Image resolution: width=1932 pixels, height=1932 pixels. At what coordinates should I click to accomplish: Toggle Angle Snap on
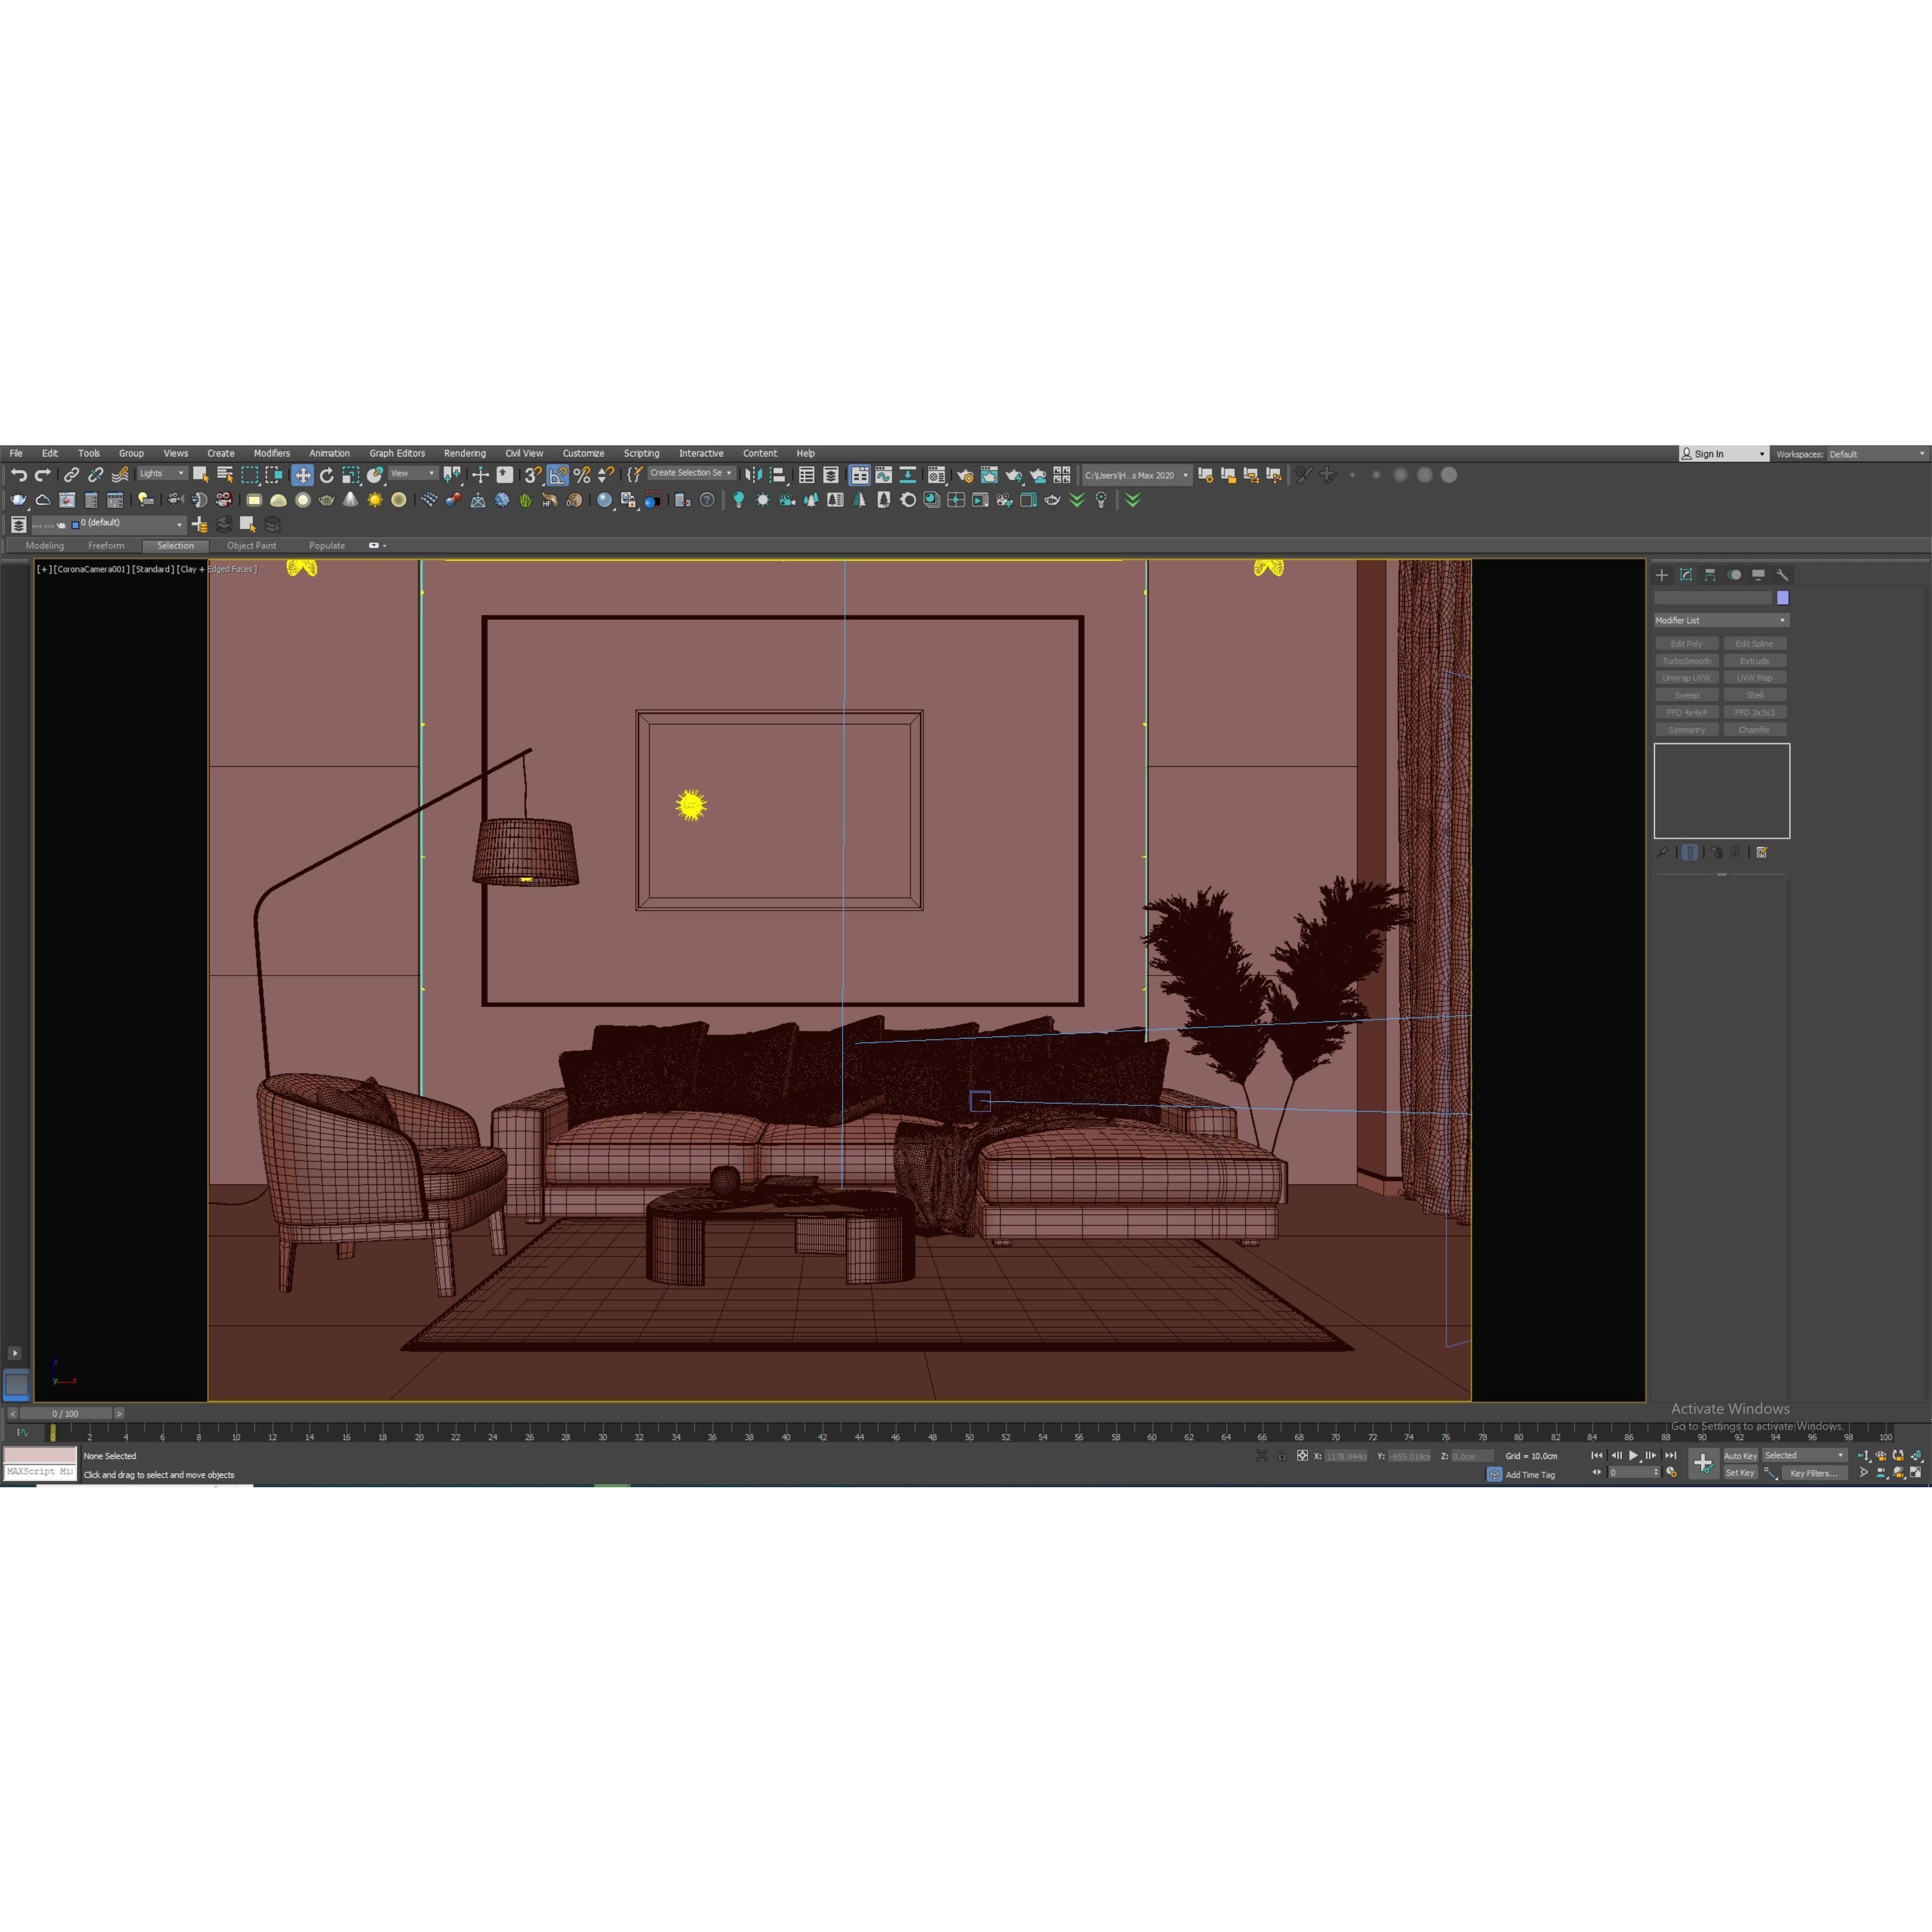pos(558,475)
